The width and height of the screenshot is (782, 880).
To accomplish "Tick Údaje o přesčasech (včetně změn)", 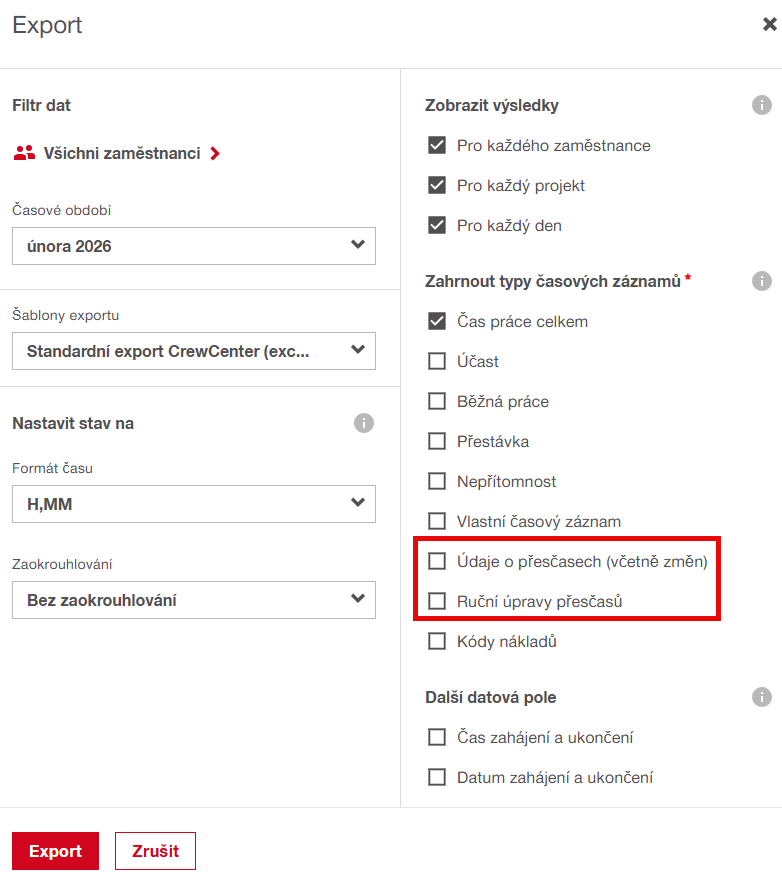I will pos(437,562).
